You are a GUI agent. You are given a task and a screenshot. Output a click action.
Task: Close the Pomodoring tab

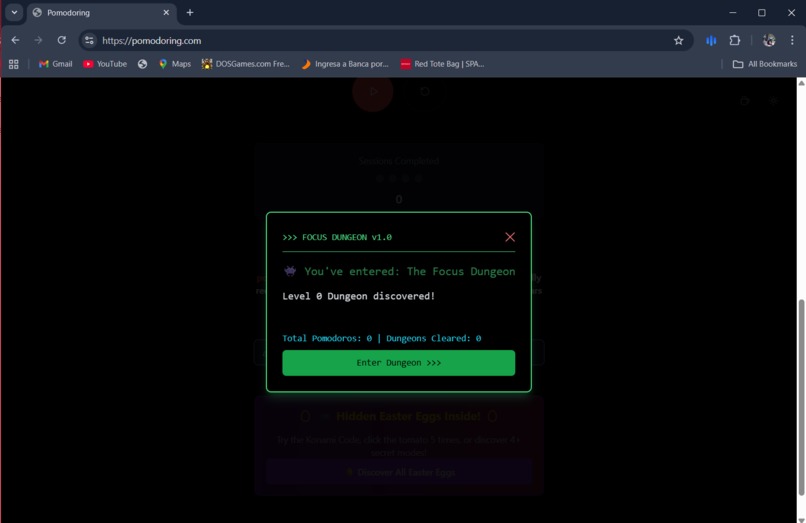tap(166, 12)
